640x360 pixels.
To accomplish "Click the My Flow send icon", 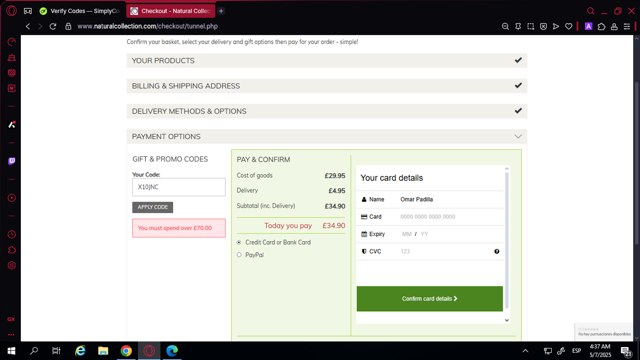I will (x=556, y=26).
